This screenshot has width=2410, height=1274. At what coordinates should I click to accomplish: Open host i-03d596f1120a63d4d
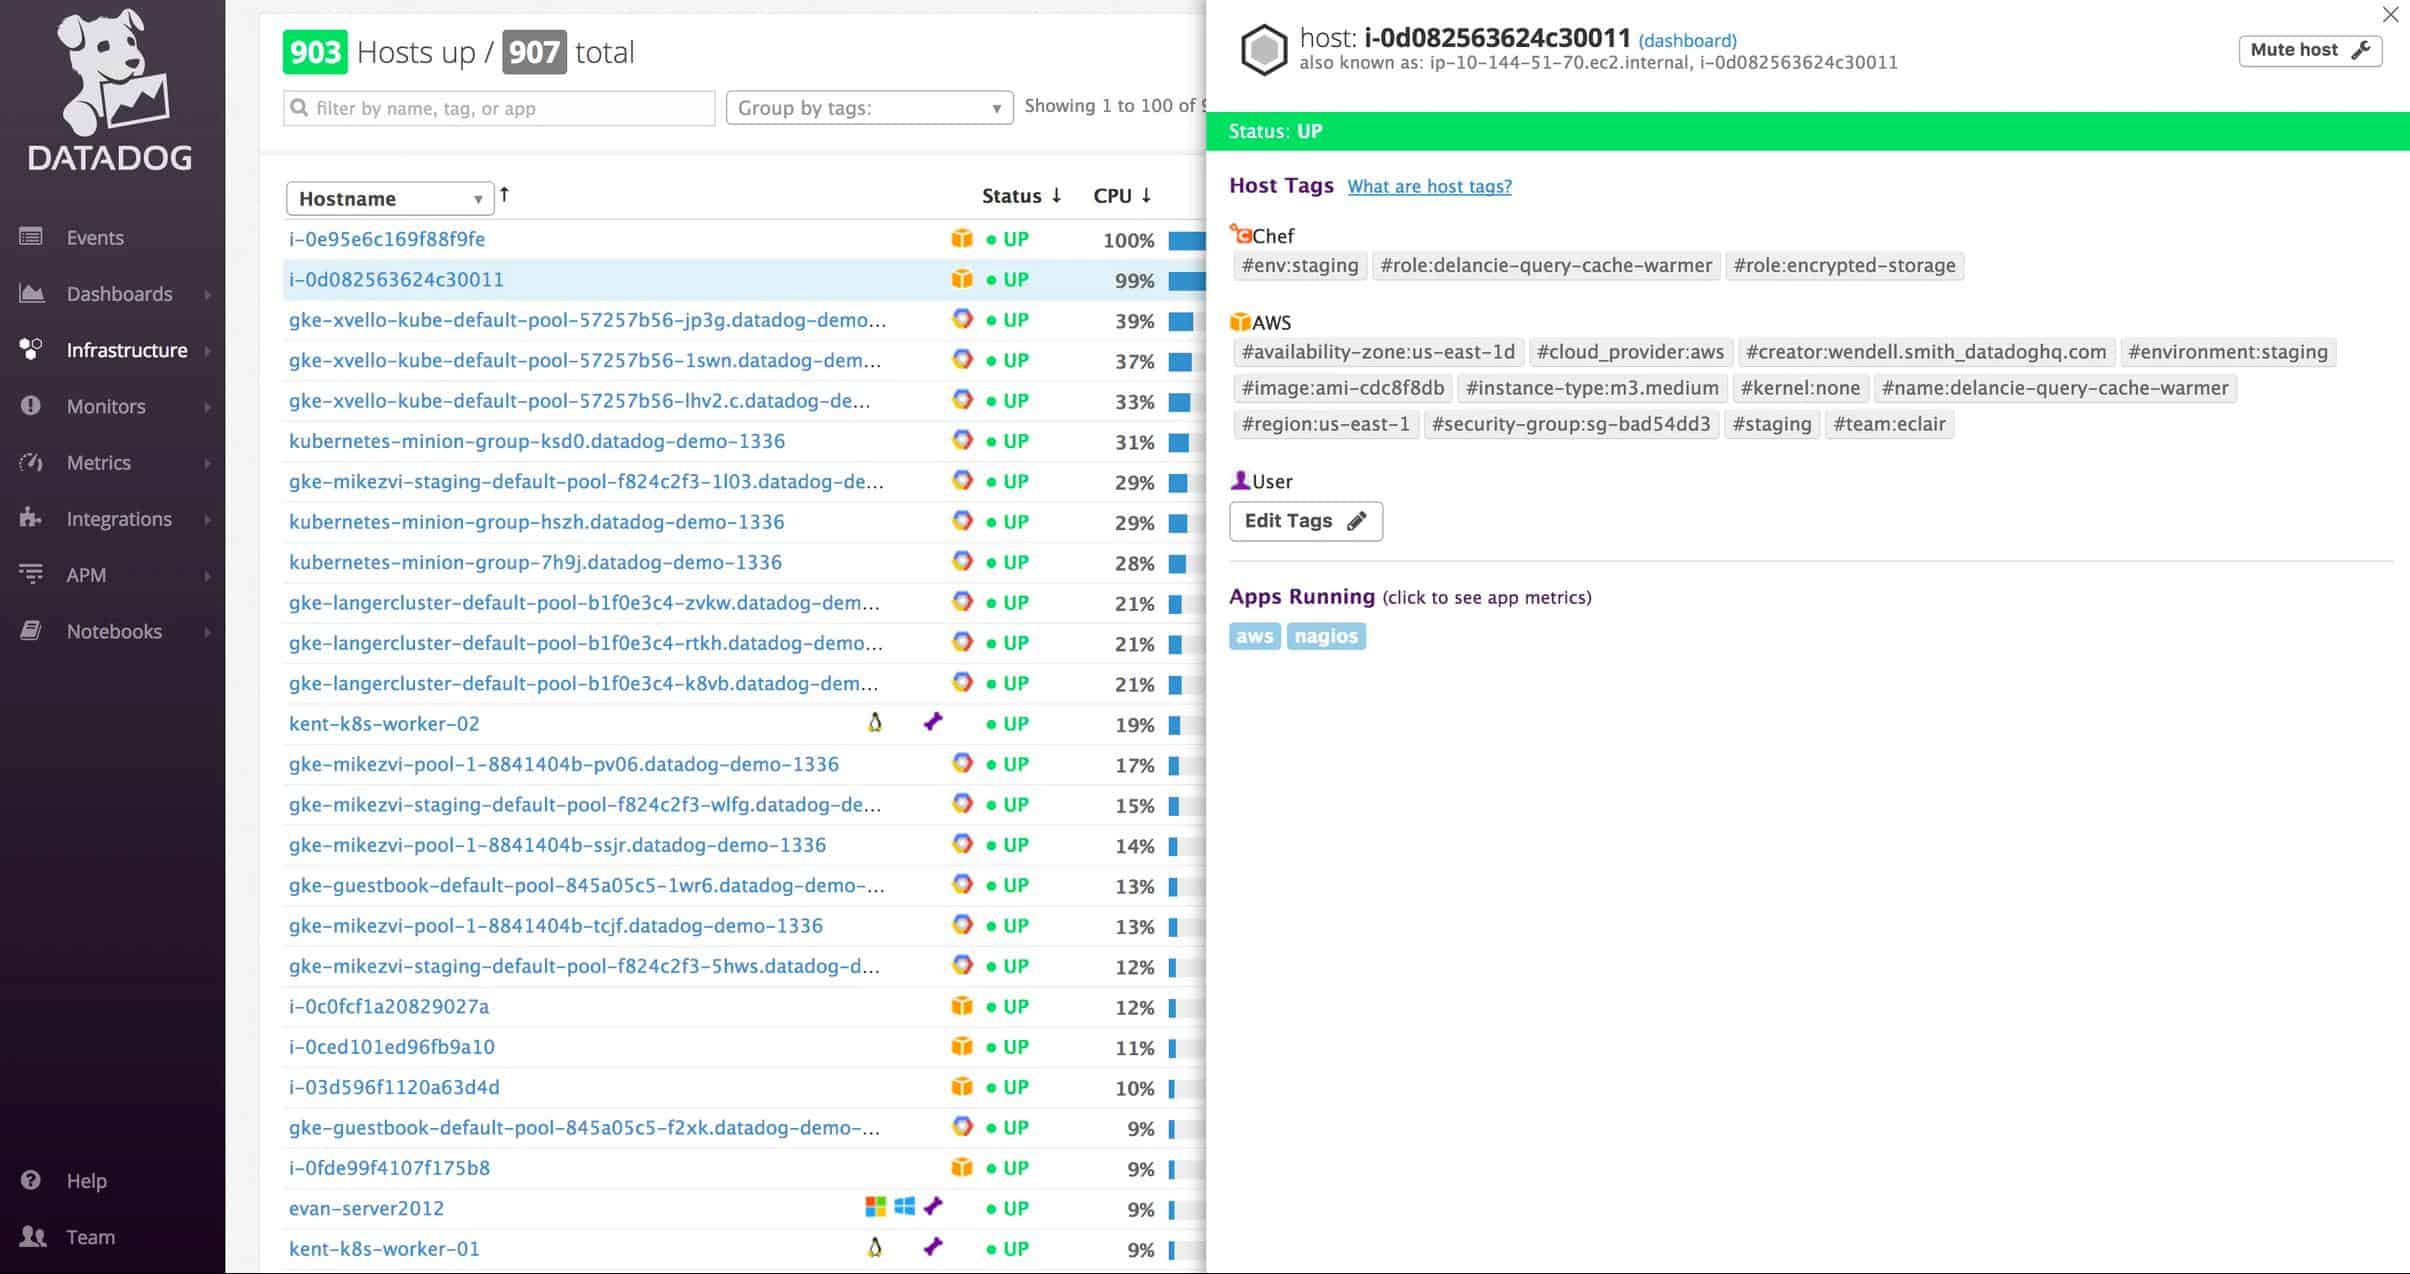coord(394,1087)
